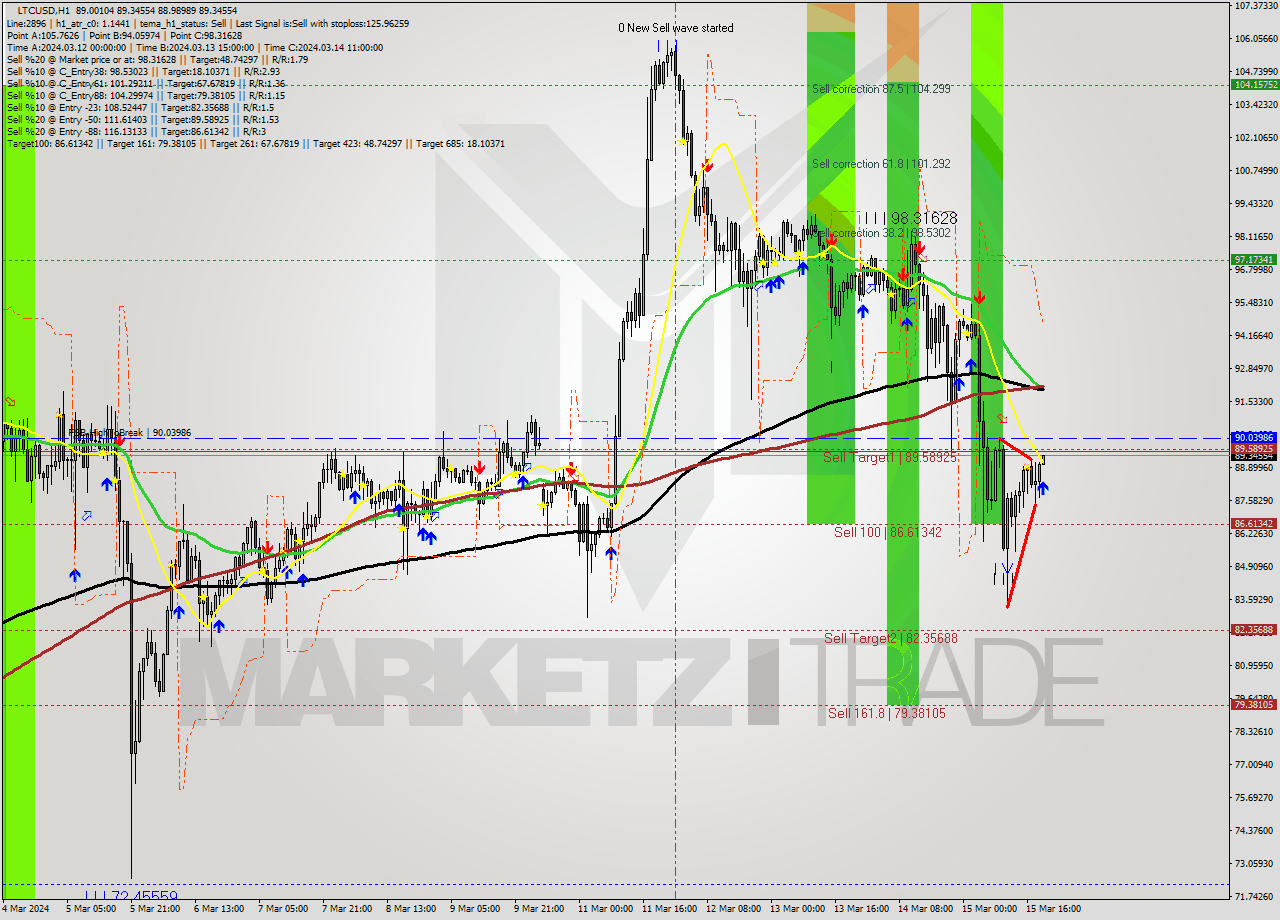The height and width of the screenshot is (920, 1280).
Task: Click the 'Sell Target1 | 89.58925' label
Action: (890, 457)
